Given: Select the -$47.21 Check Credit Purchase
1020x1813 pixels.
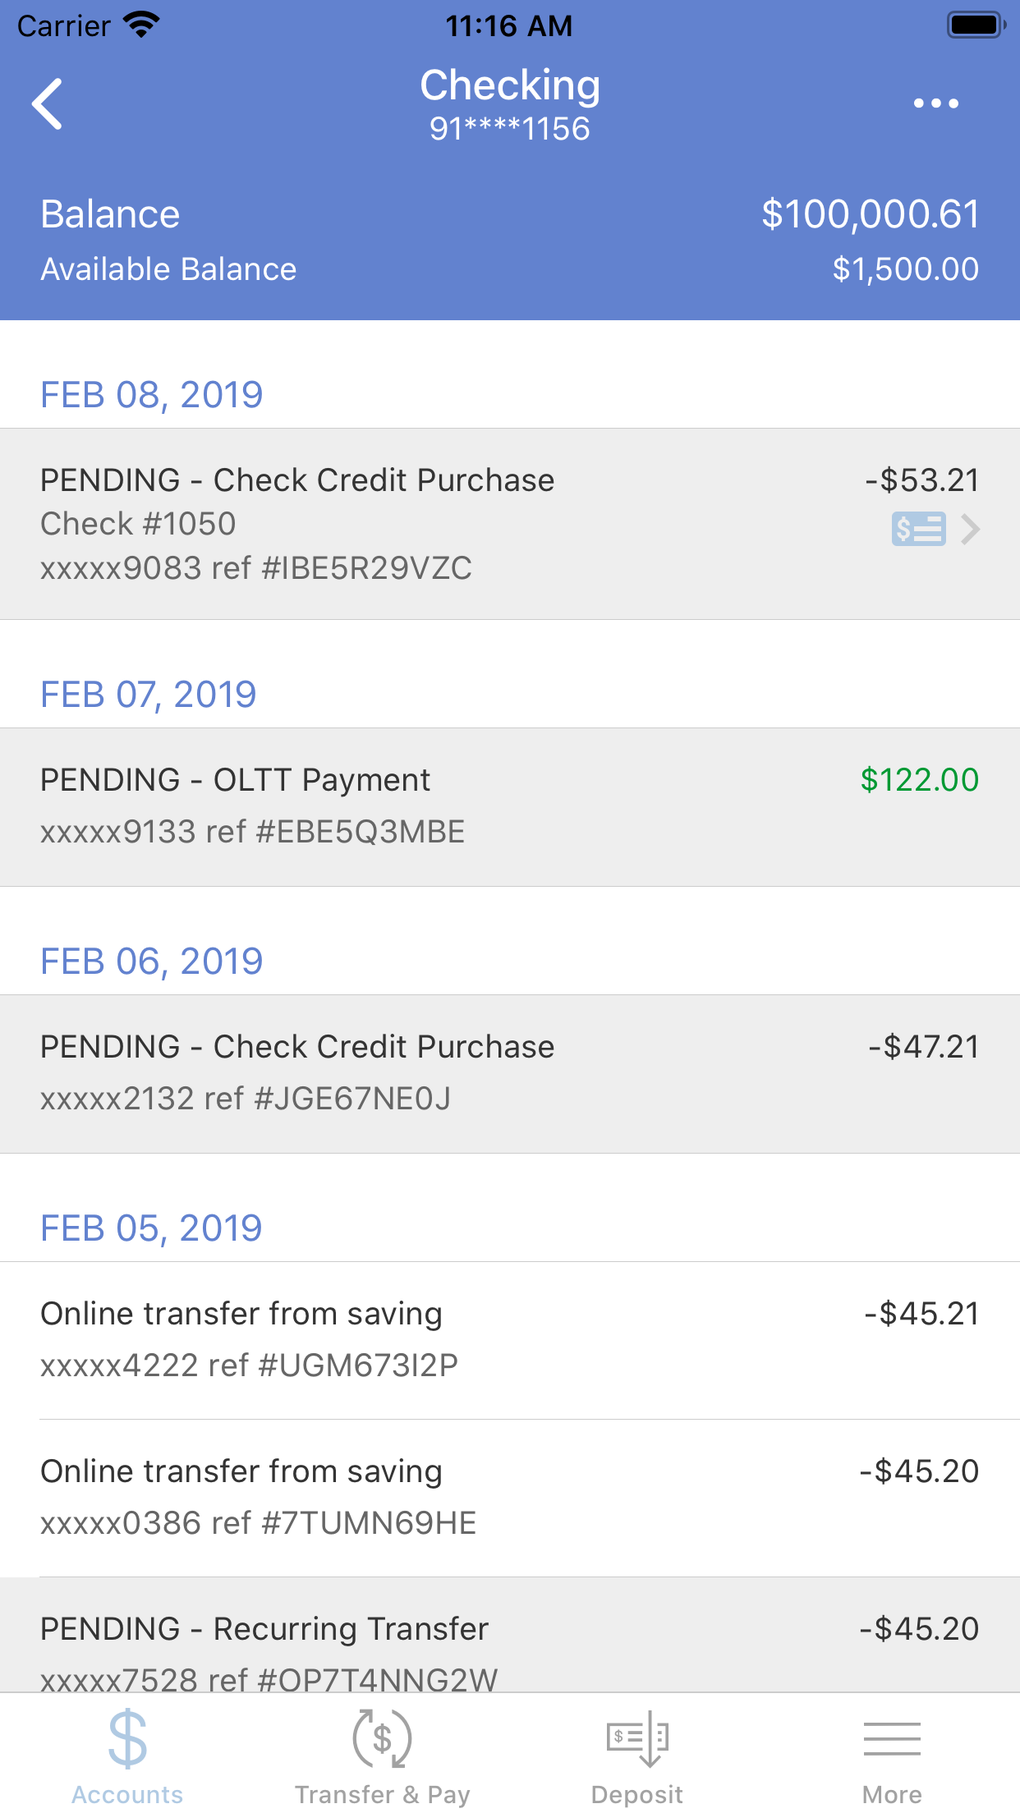Looking at the screenshot, I should pyautogui.click(x=510, y=1073).
